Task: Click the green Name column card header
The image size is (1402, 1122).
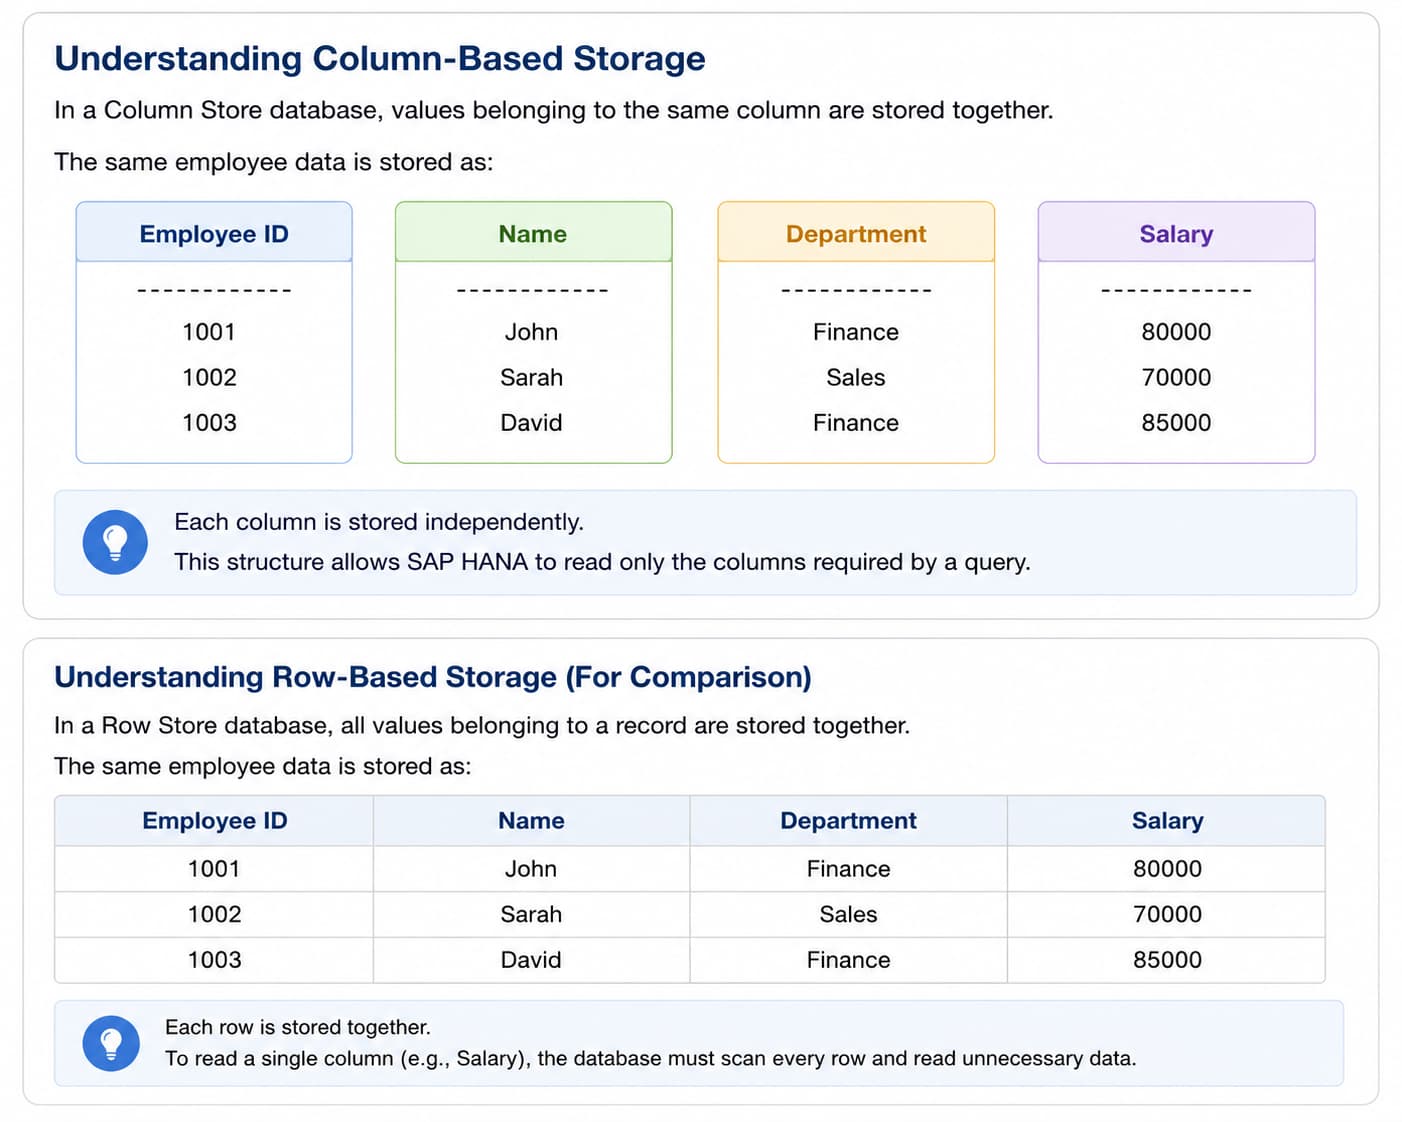Action: [533, 233]
